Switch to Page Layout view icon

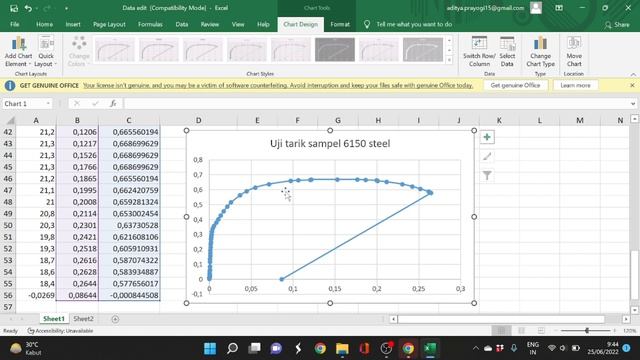tap(521, 331)
